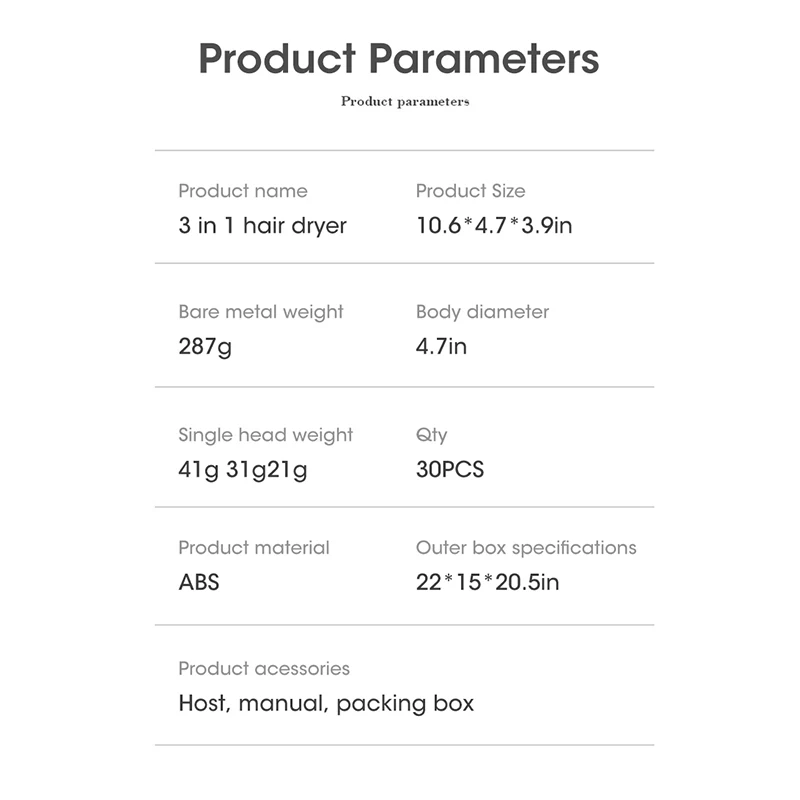This screenshot has width=800, height=800.
Task: Click the "Bare metal weight" label
Action: click(x=260, y=312)
